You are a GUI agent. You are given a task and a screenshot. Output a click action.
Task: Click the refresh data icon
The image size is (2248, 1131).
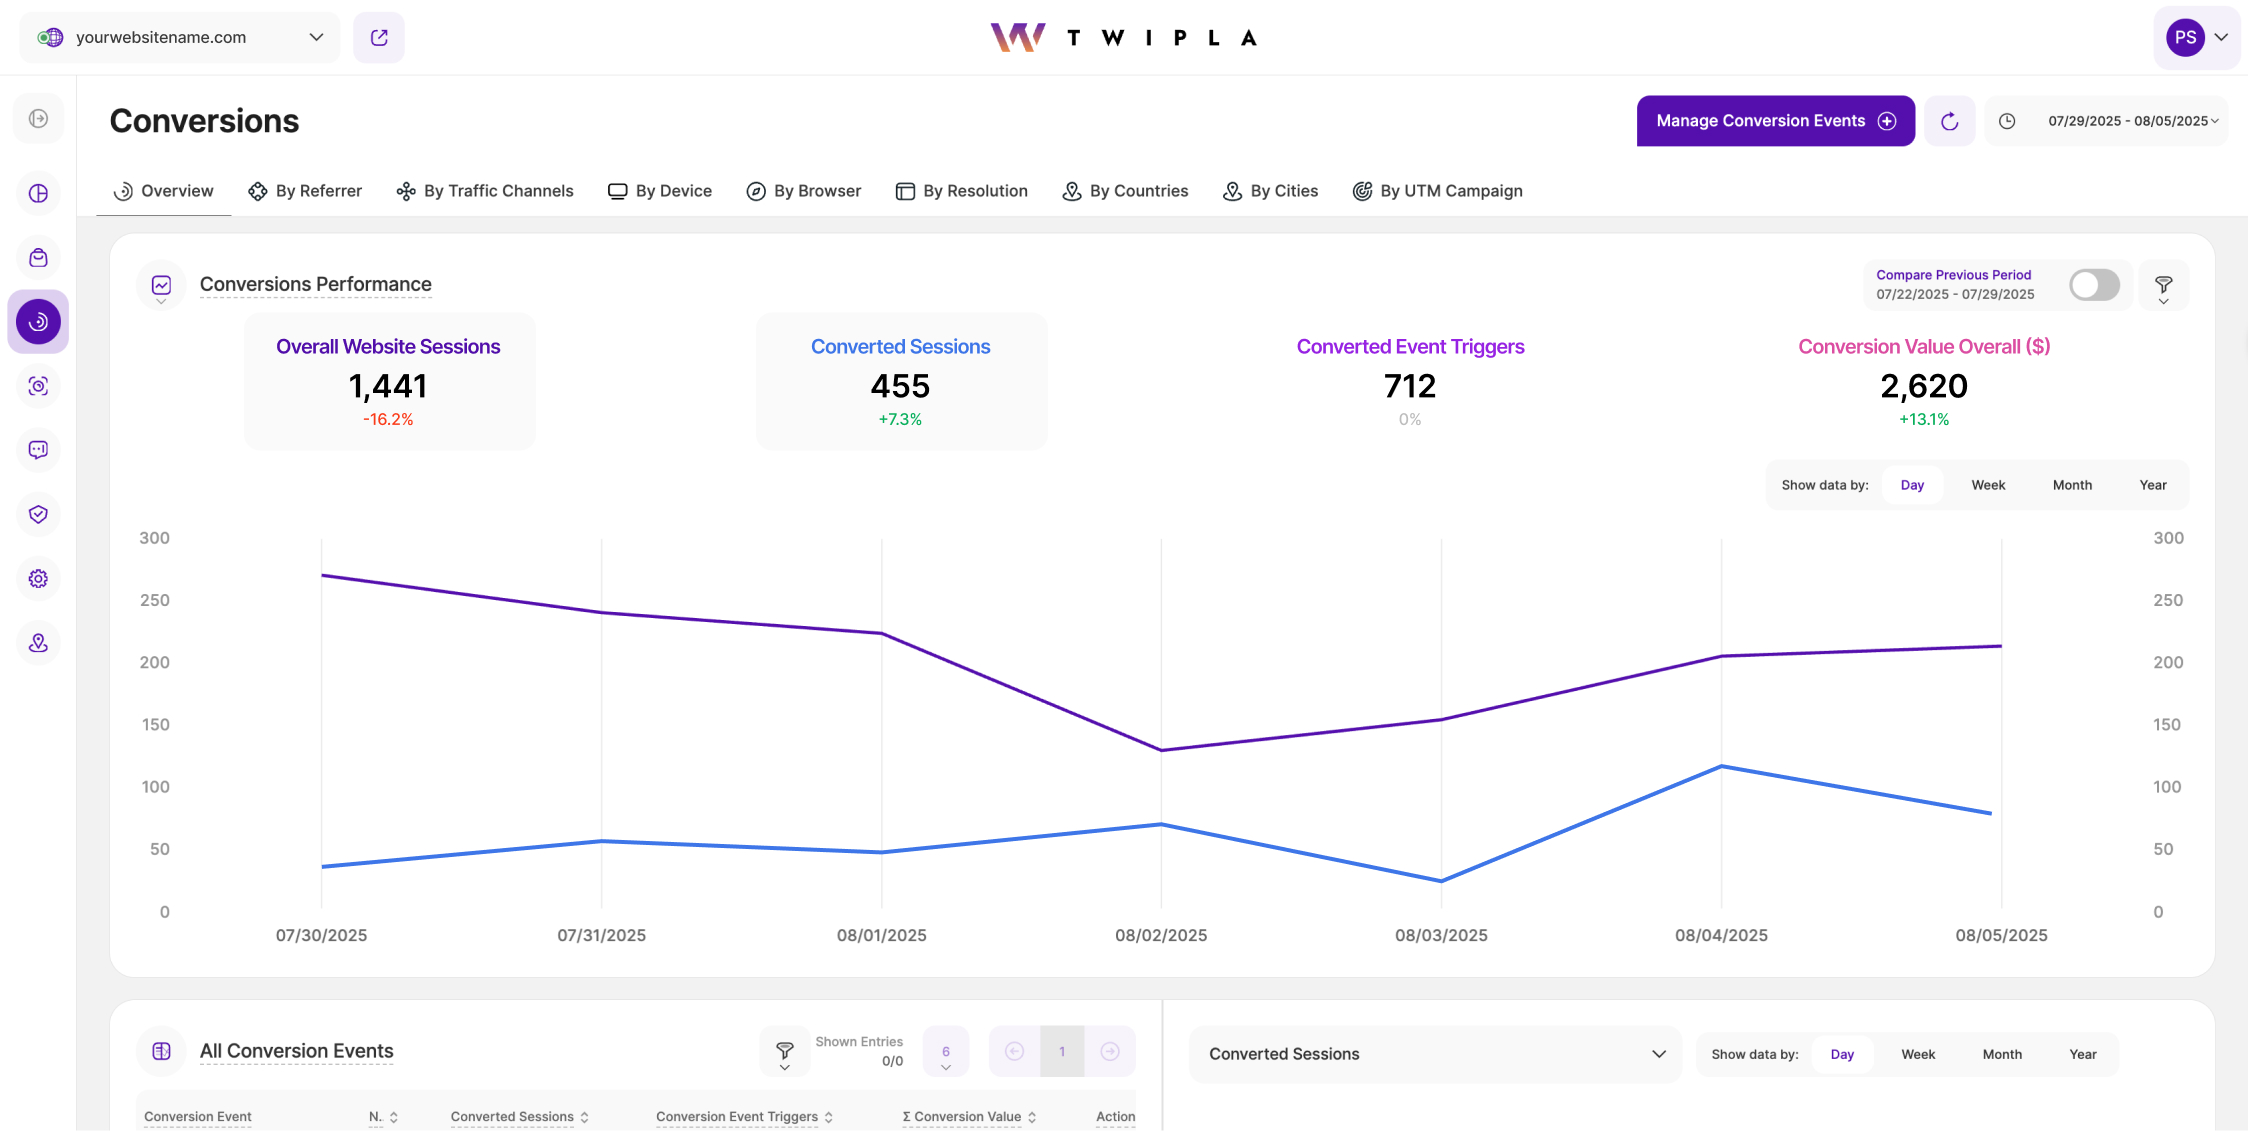1949,121
